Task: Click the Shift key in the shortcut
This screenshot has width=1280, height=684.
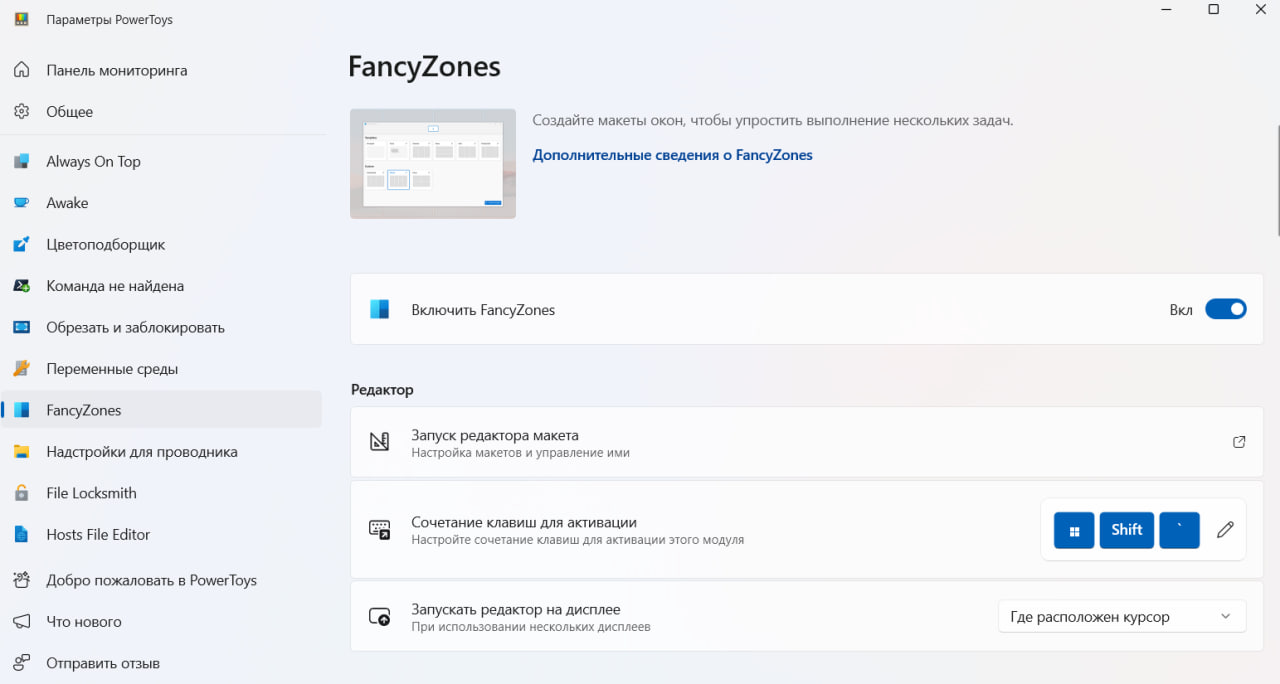Action: tap(1127, 530)
